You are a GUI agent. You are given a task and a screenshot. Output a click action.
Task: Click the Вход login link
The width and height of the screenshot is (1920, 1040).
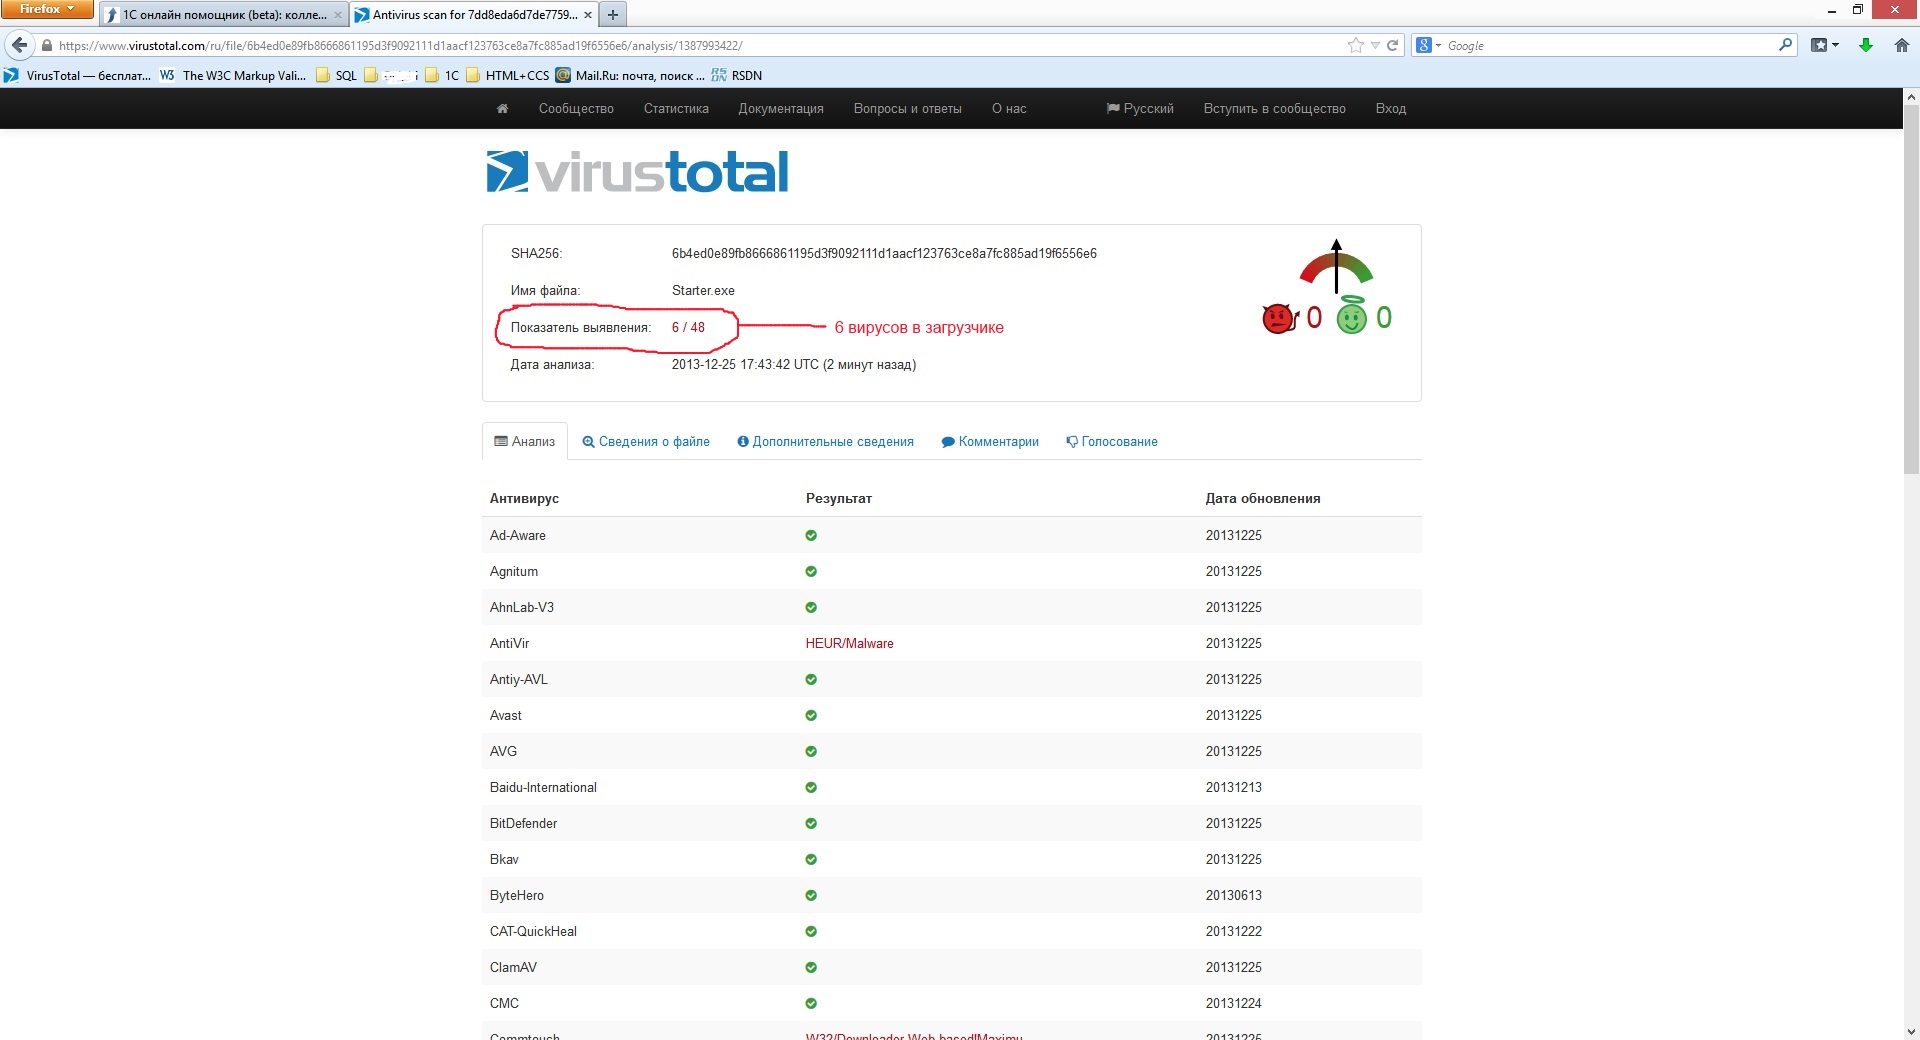click(x=1390, y=108)
